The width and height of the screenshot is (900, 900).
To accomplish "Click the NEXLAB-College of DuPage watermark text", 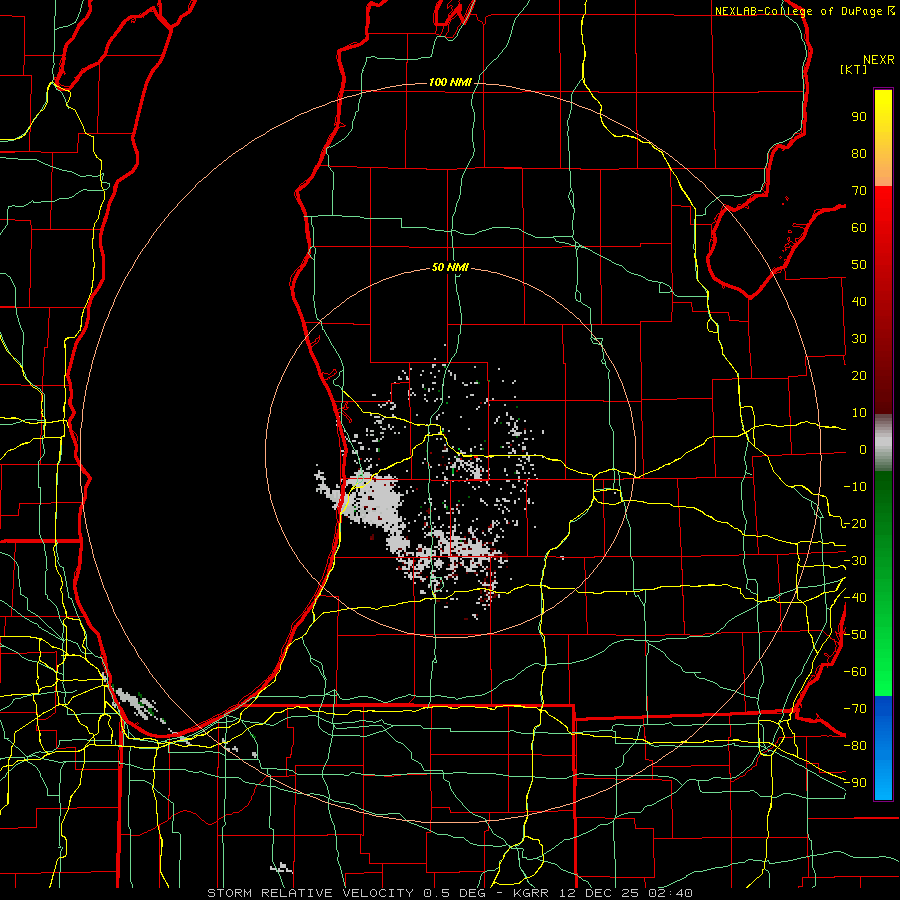I will click(804, 11).
